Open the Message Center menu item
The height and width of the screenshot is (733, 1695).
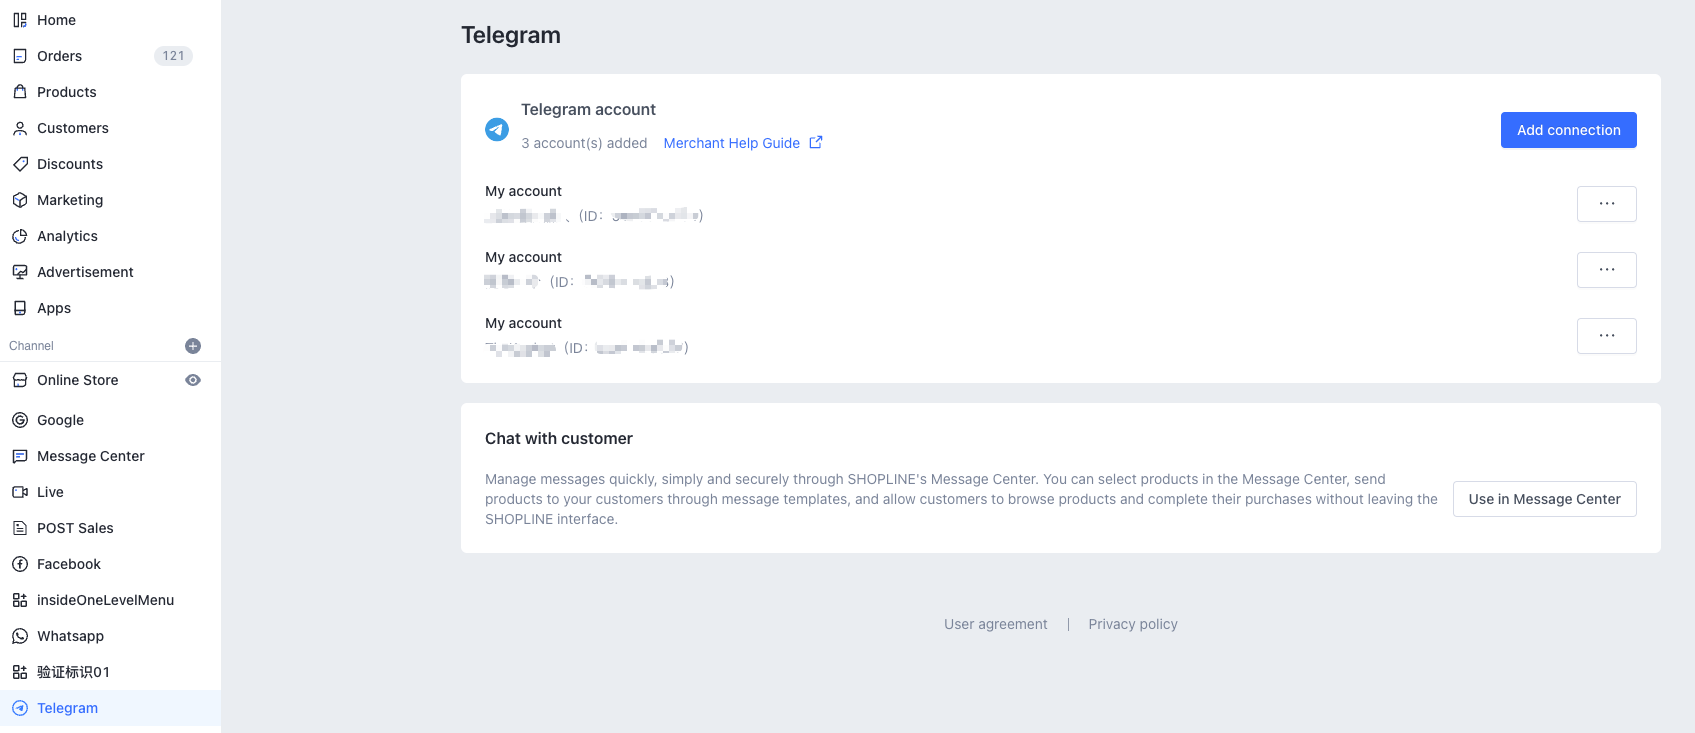click(x=91, y=456)
